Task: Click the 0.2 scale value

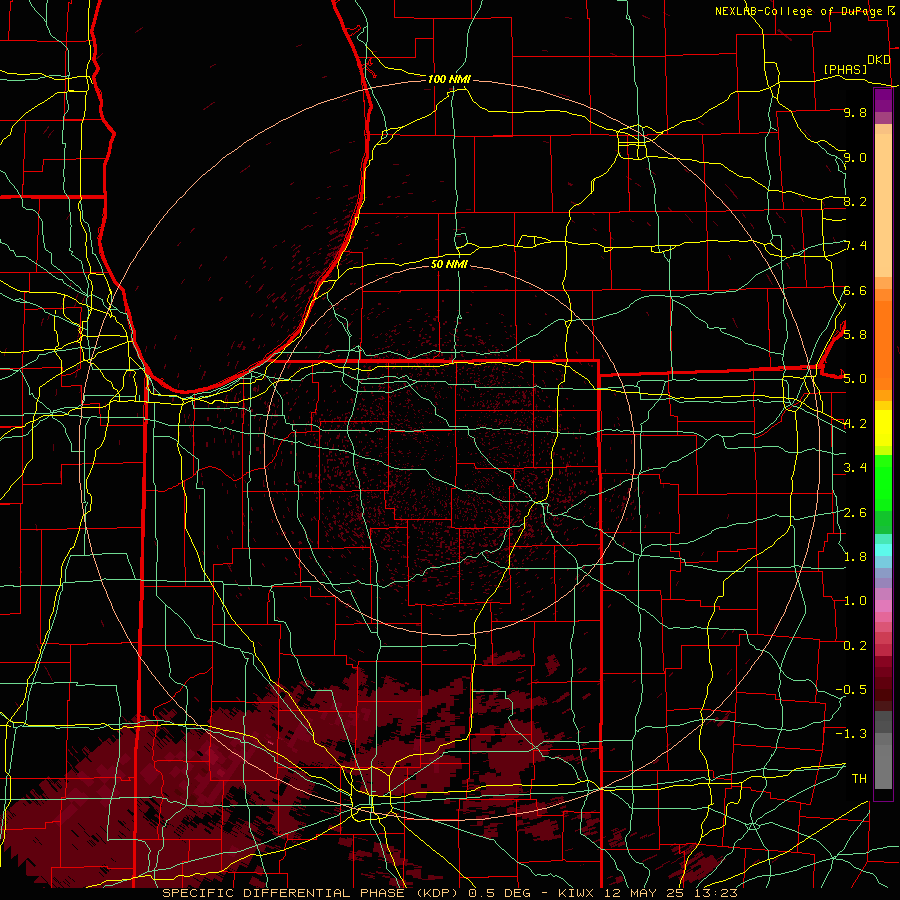Action: [855, 646]
